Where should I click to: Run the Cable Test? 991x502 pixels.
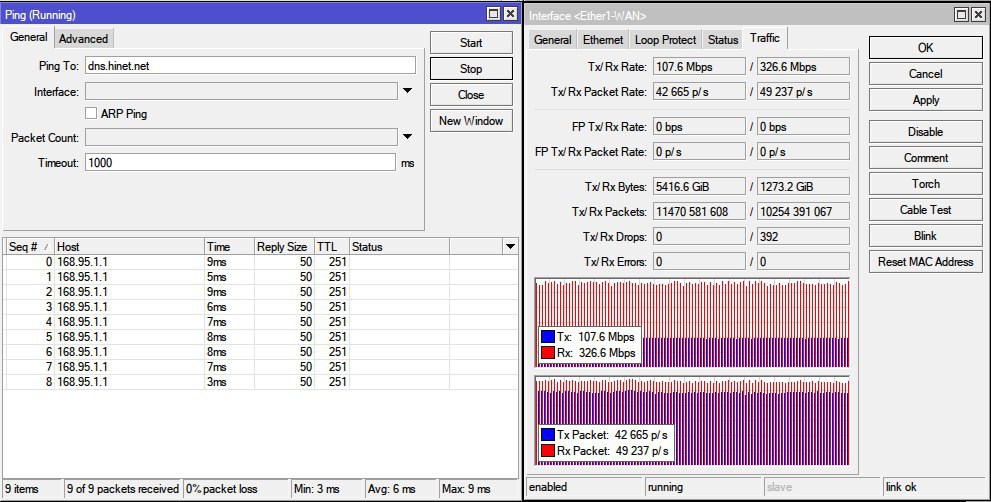(x=925, y=209)
